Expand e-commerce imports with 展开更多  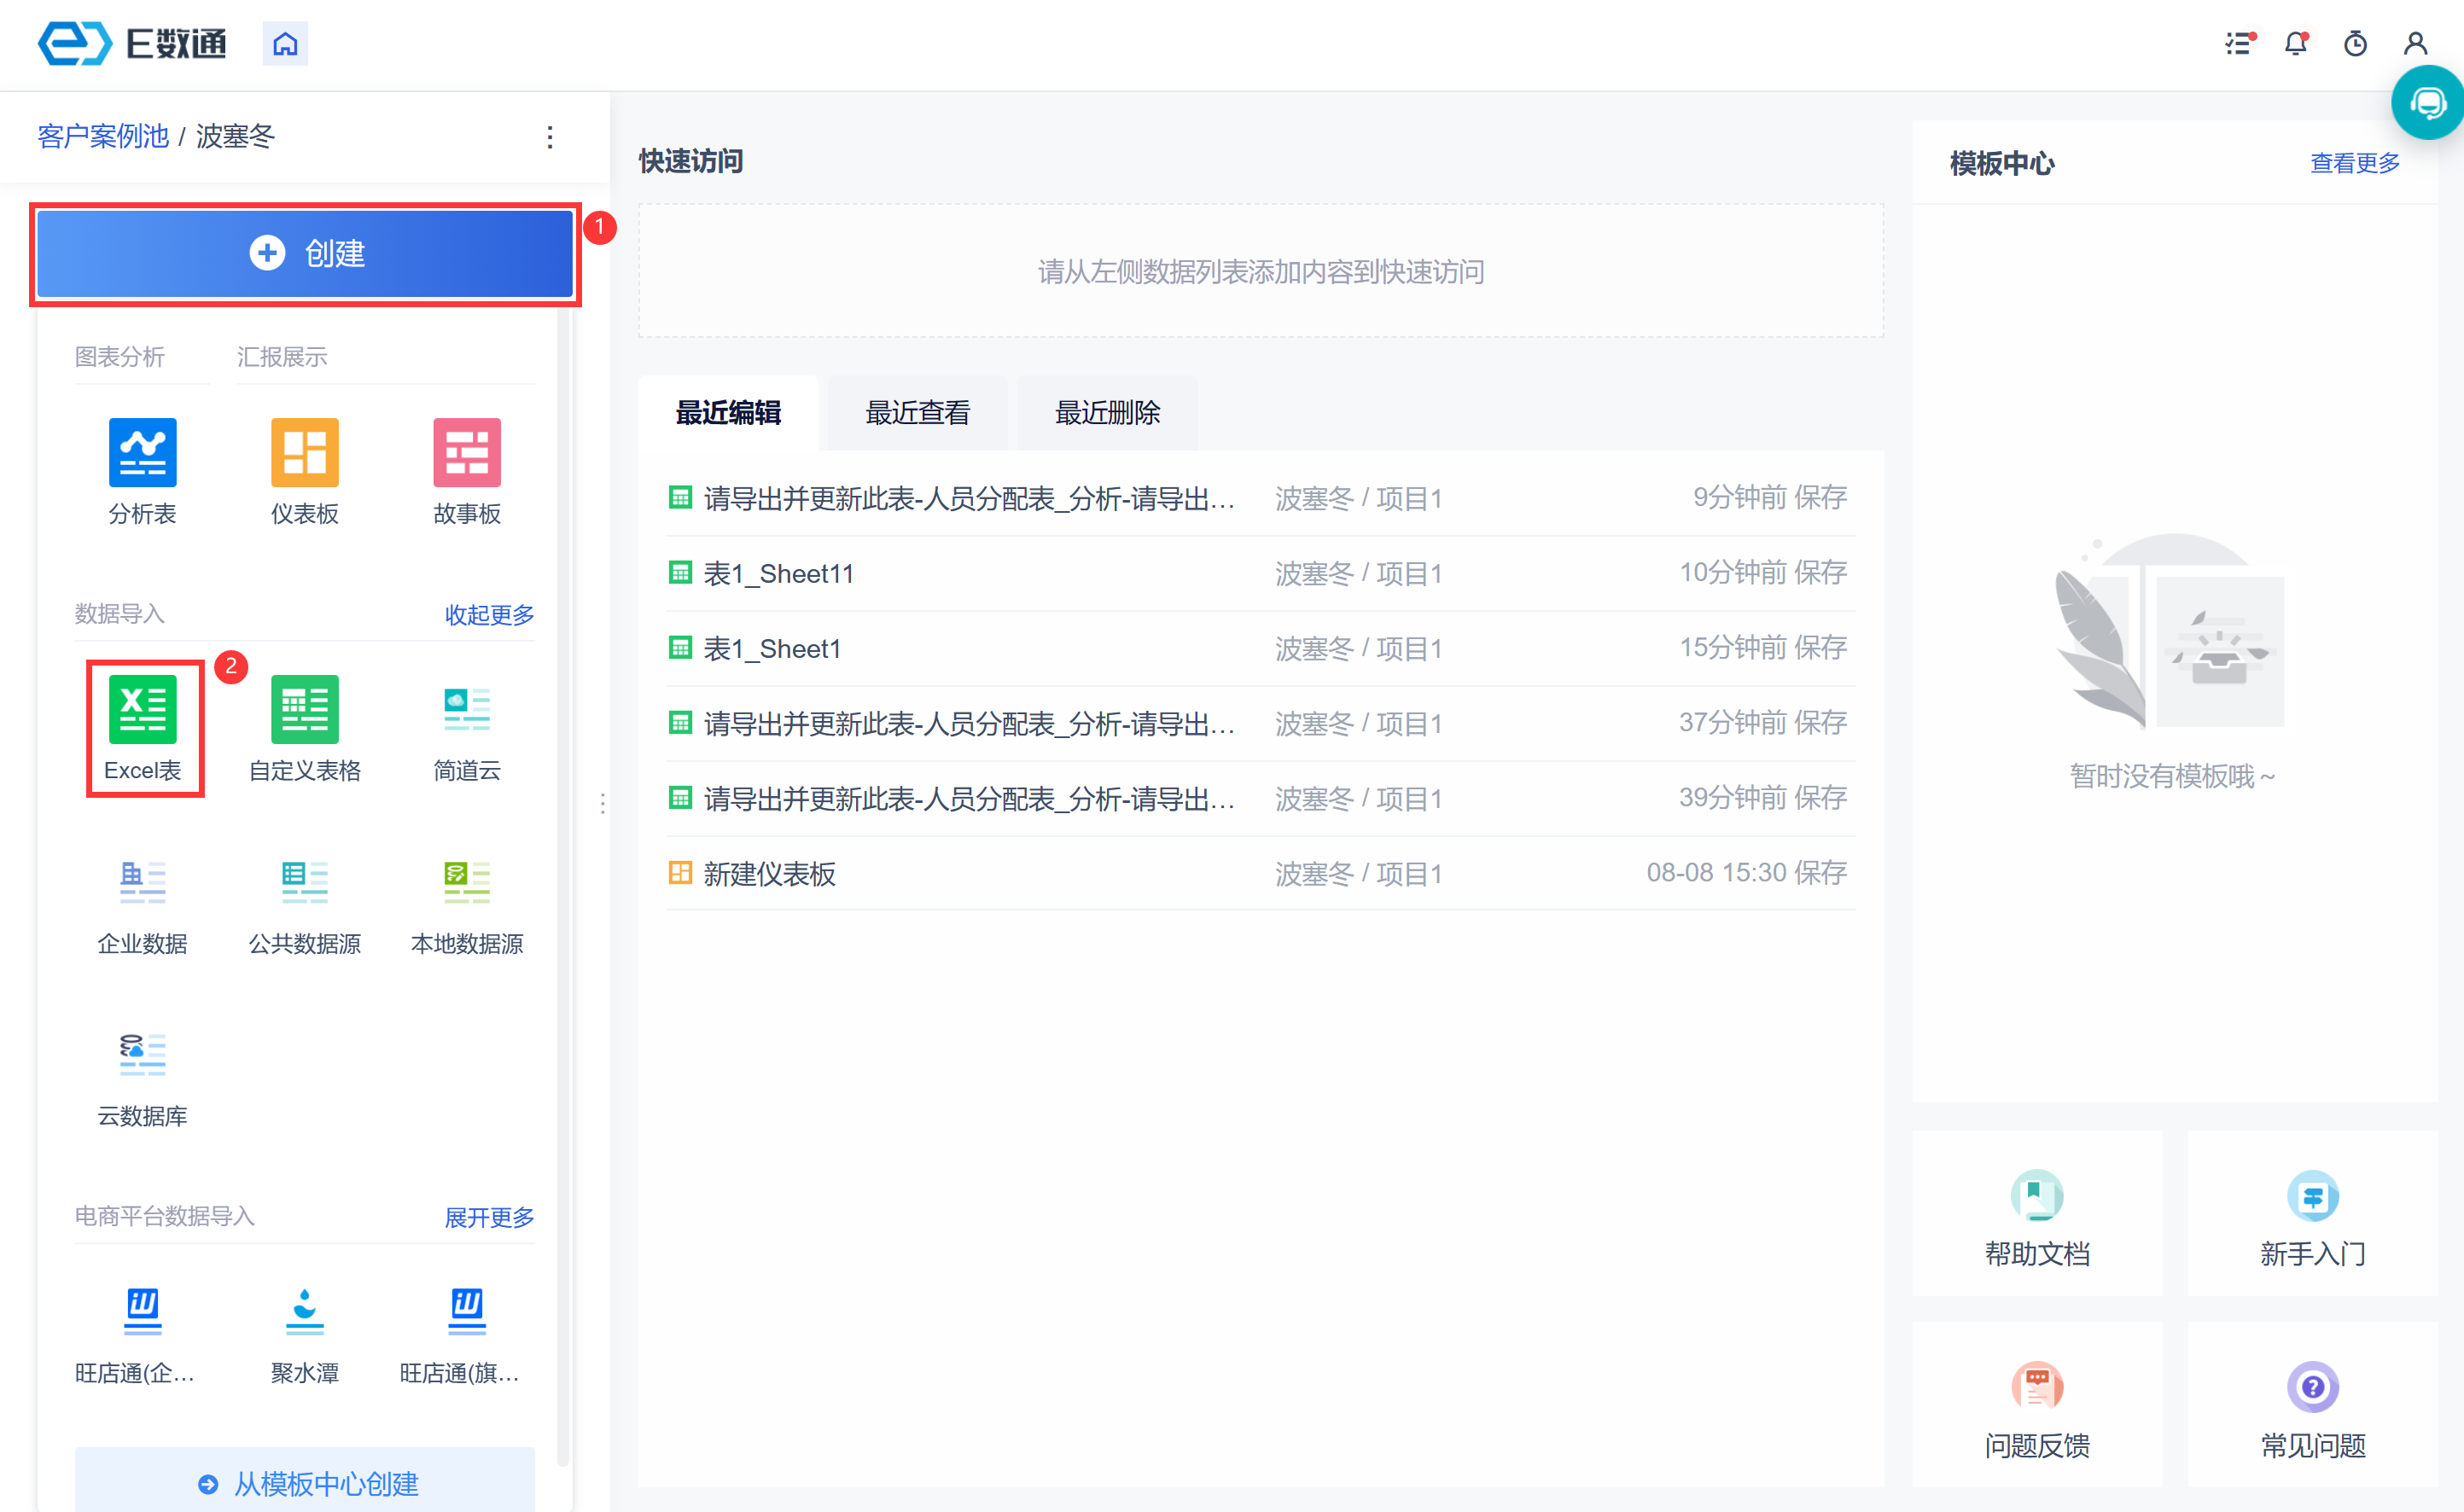pyautogui.click(x=489, y=1217)
